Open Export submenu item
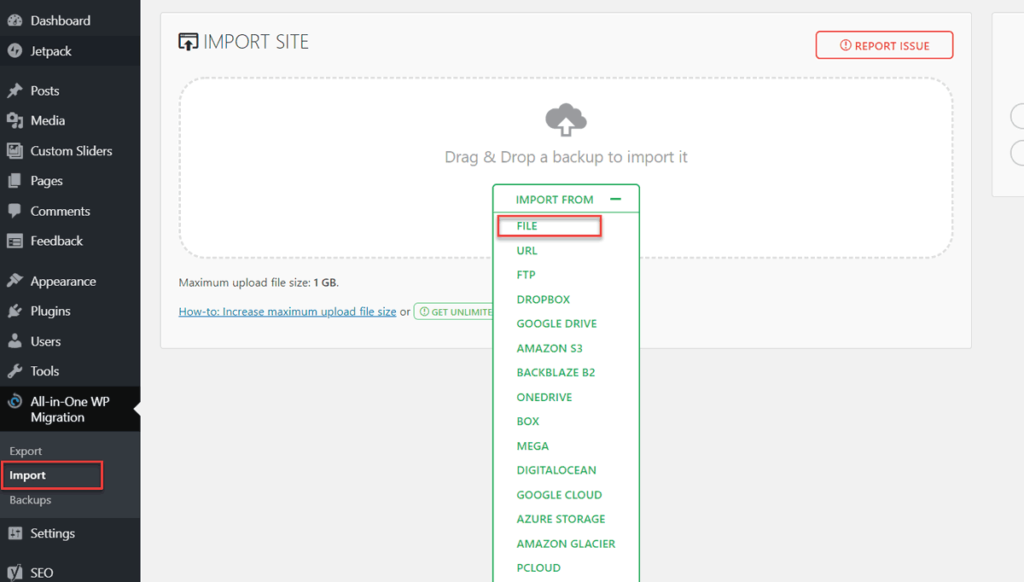This screenshot has width=1024, height=582. pos(25,451)
